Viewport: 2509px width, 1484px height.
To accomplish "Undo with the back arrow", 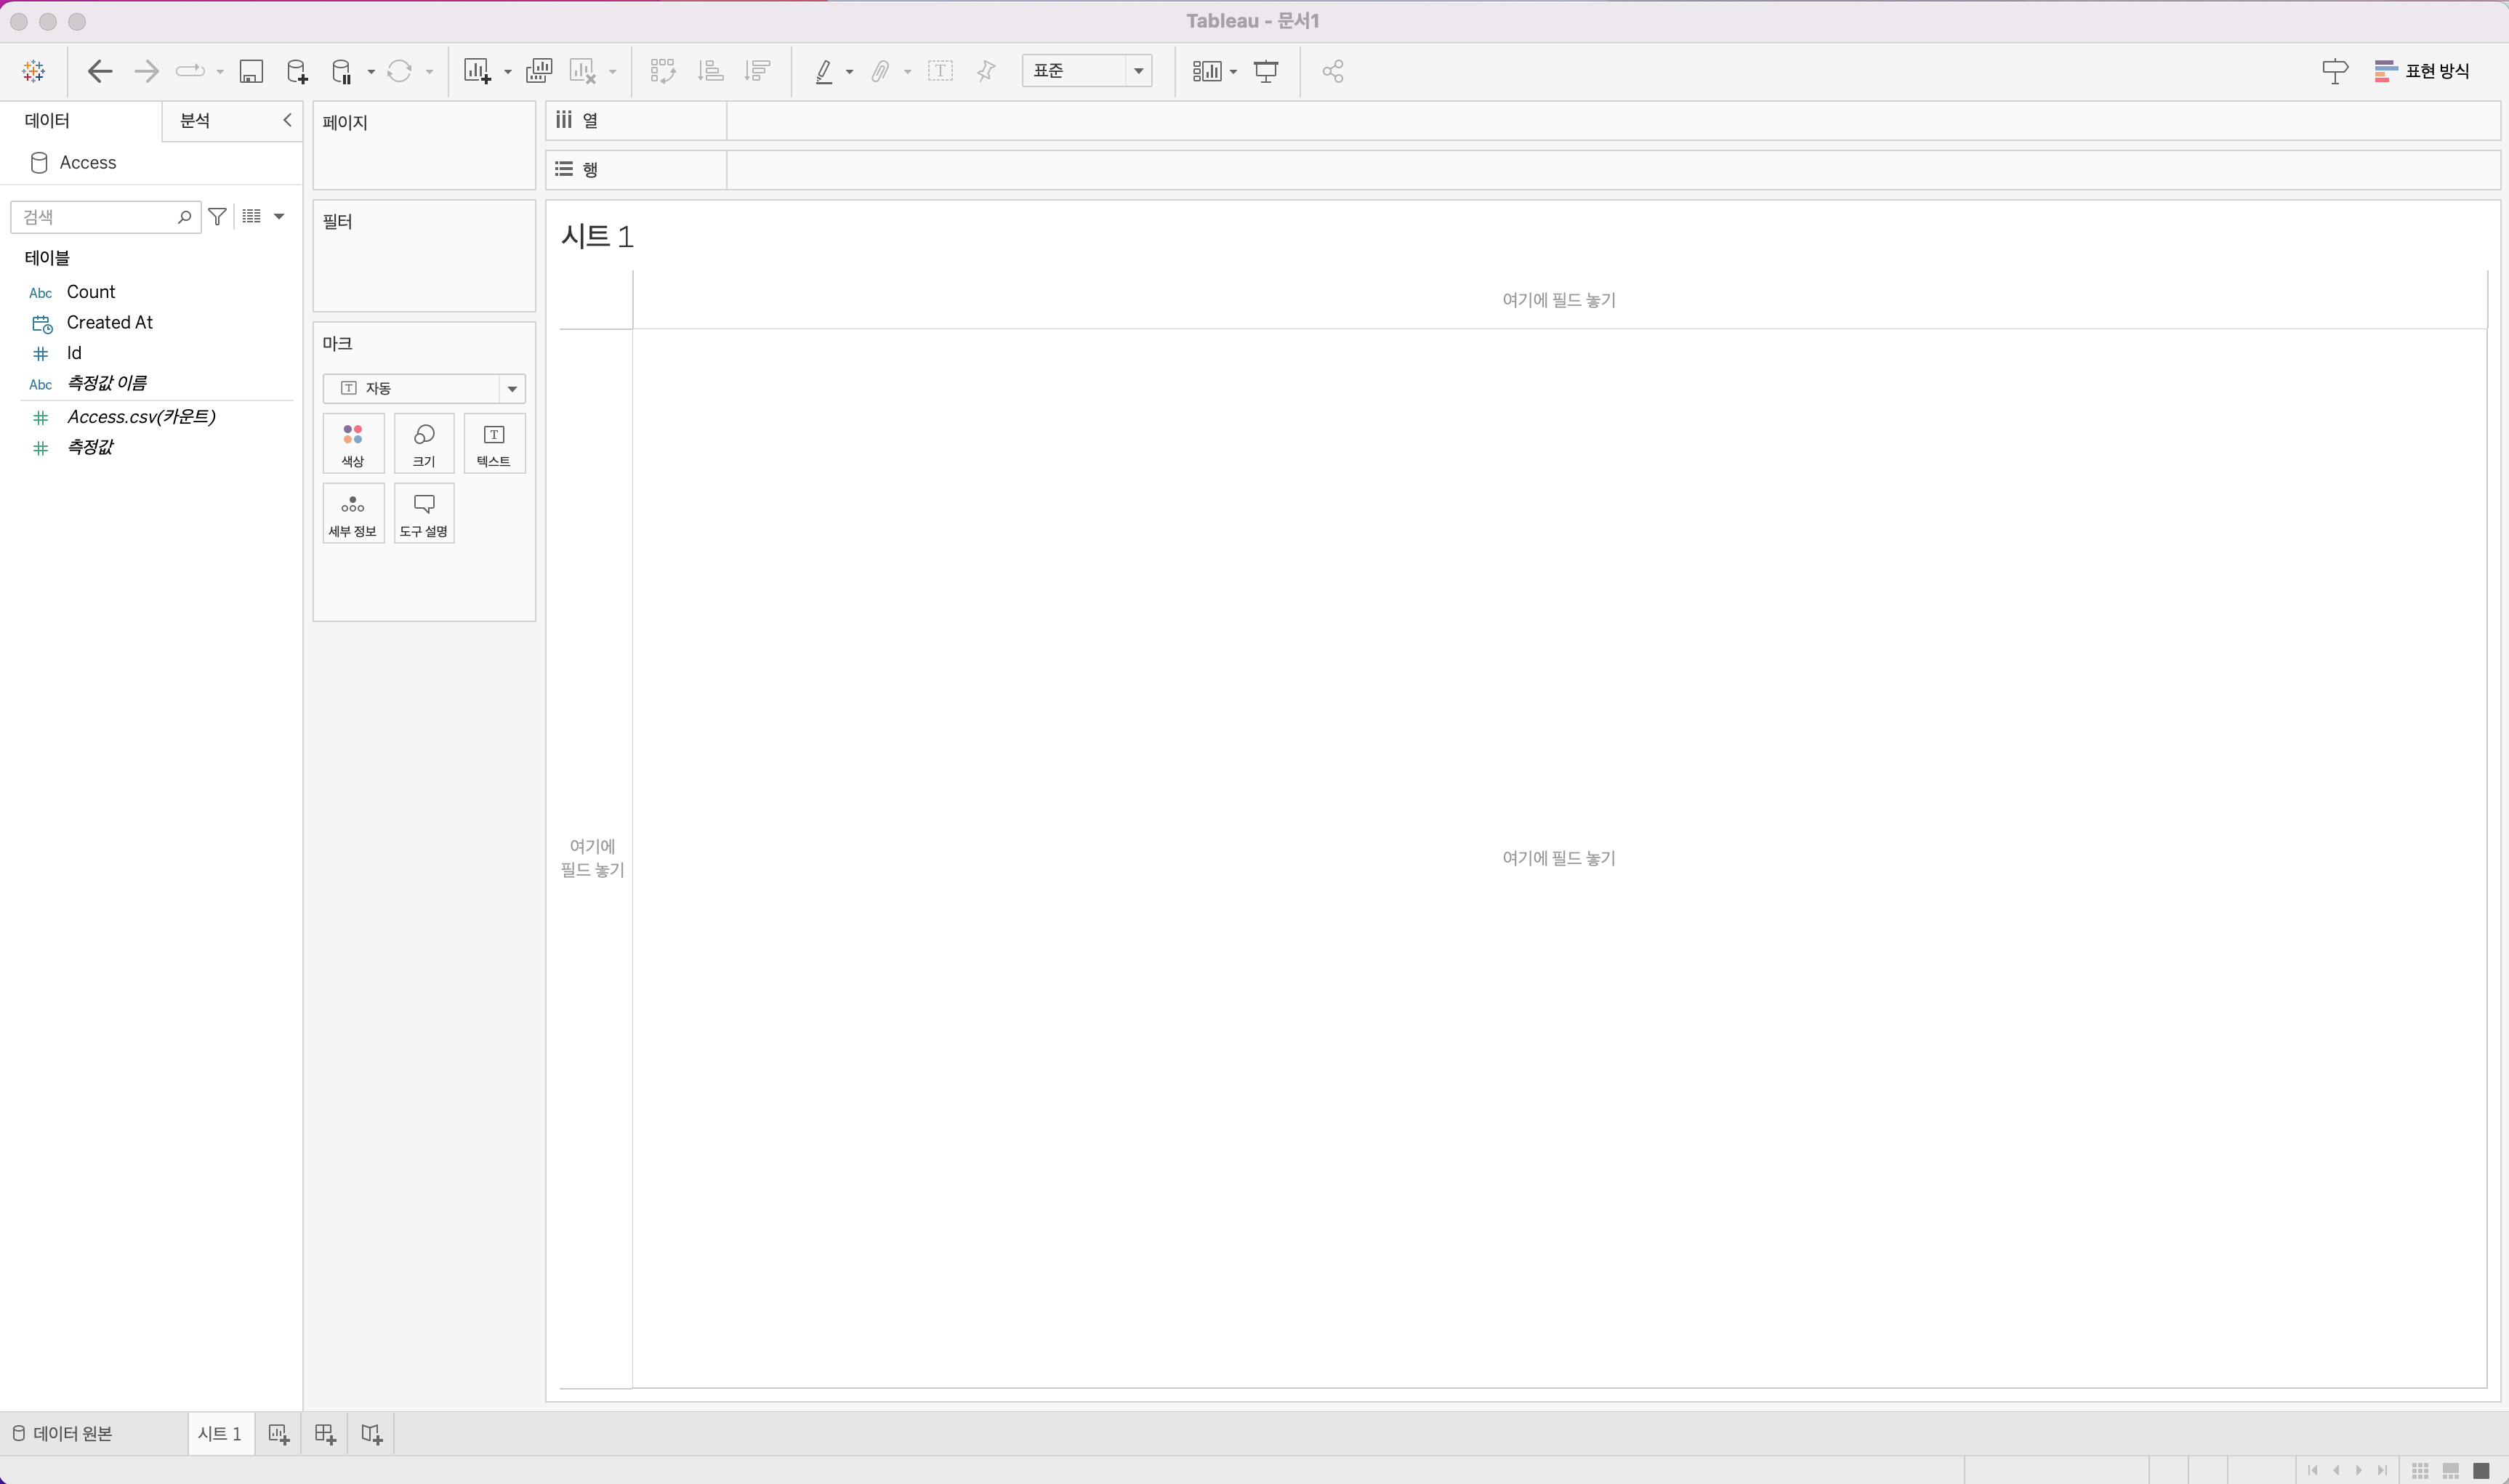I will coord(99,71).
